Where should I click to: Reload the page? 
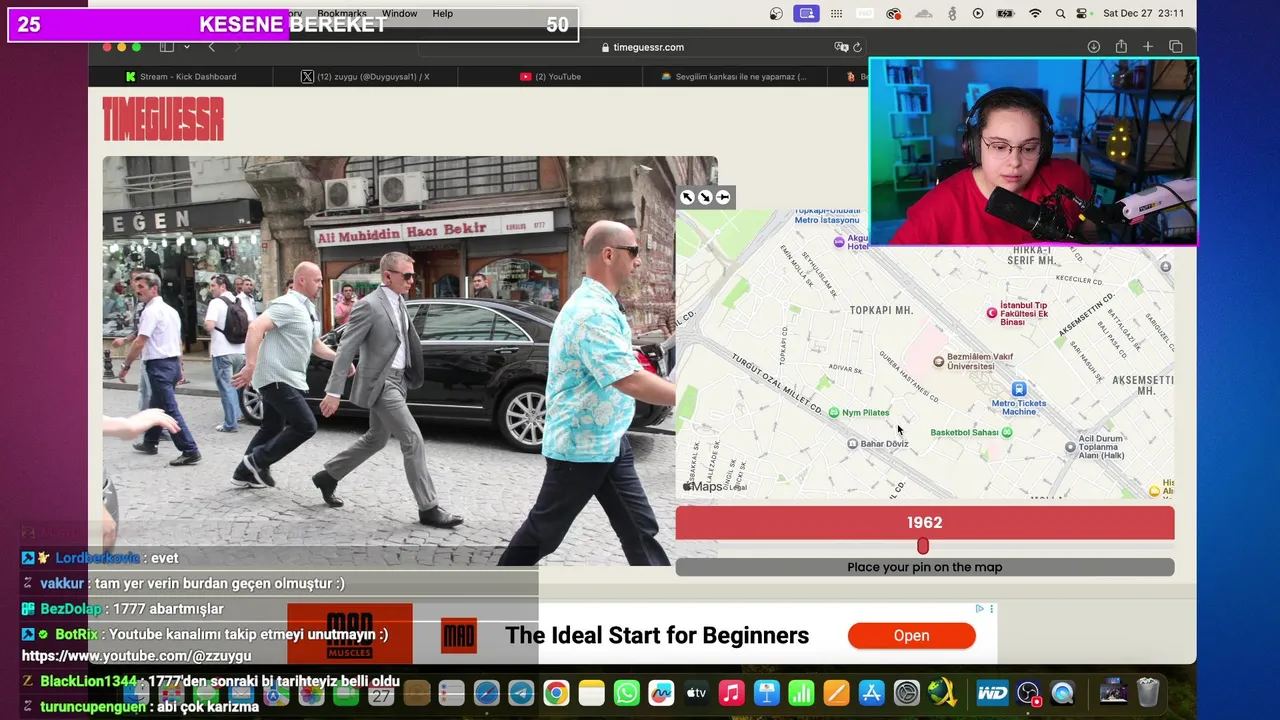pyautogui.click(x=858, y=47)
